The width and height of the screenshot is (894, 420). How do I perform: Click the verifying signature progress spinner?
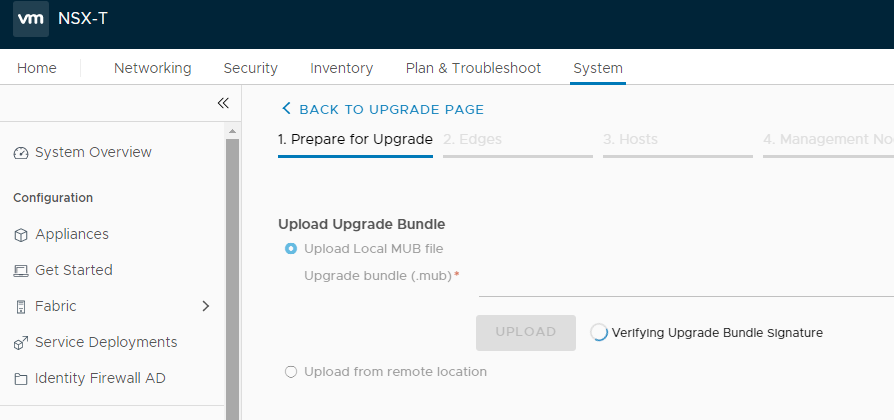tap(599, 332)
